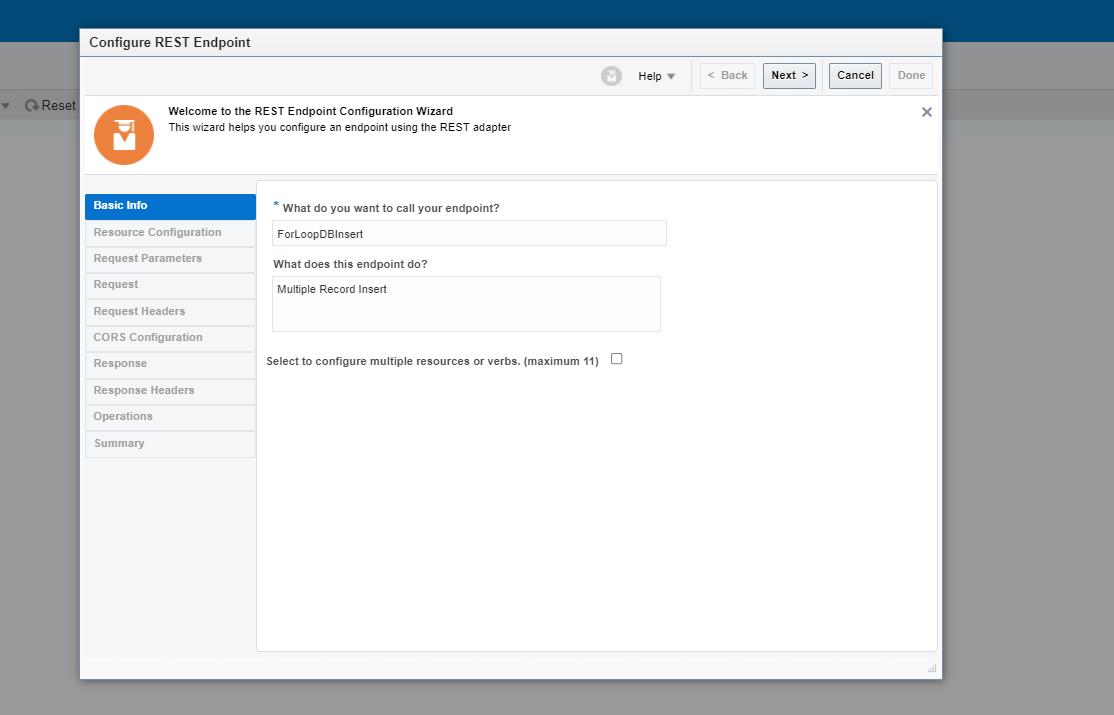The height and width of the screenshot is (715, 1114).
Task: Click the resize grip of the wizard dialog
Action: pos(930,667)
